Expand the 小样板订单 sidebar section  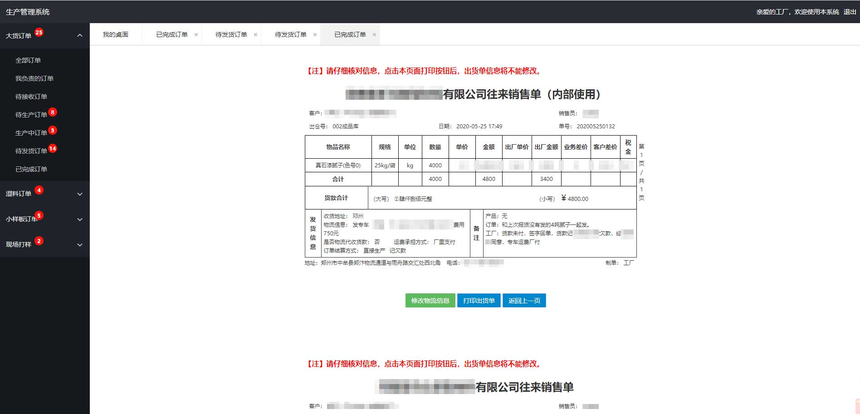[80, 218]
